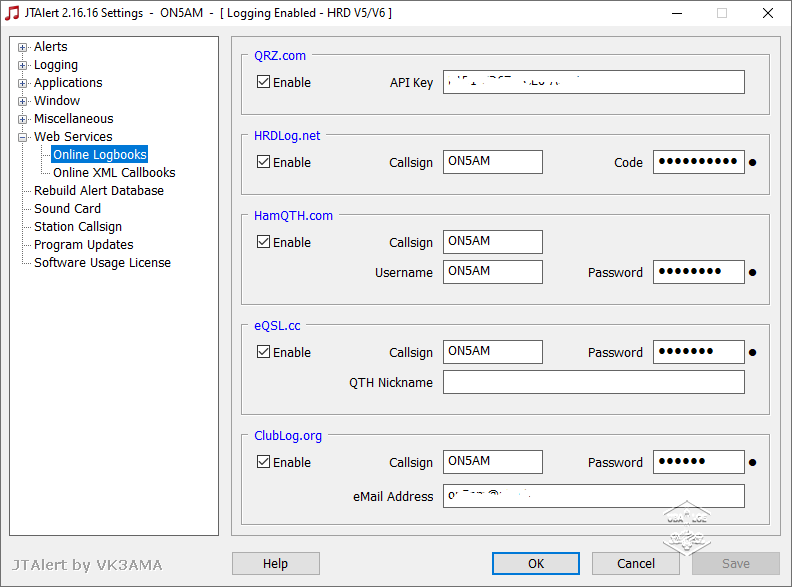Image resolution: width=792 pixels, height=587 pixels.
Task: Focus the eQSL.cc QTH Nickname field
Action: point(593,382)
